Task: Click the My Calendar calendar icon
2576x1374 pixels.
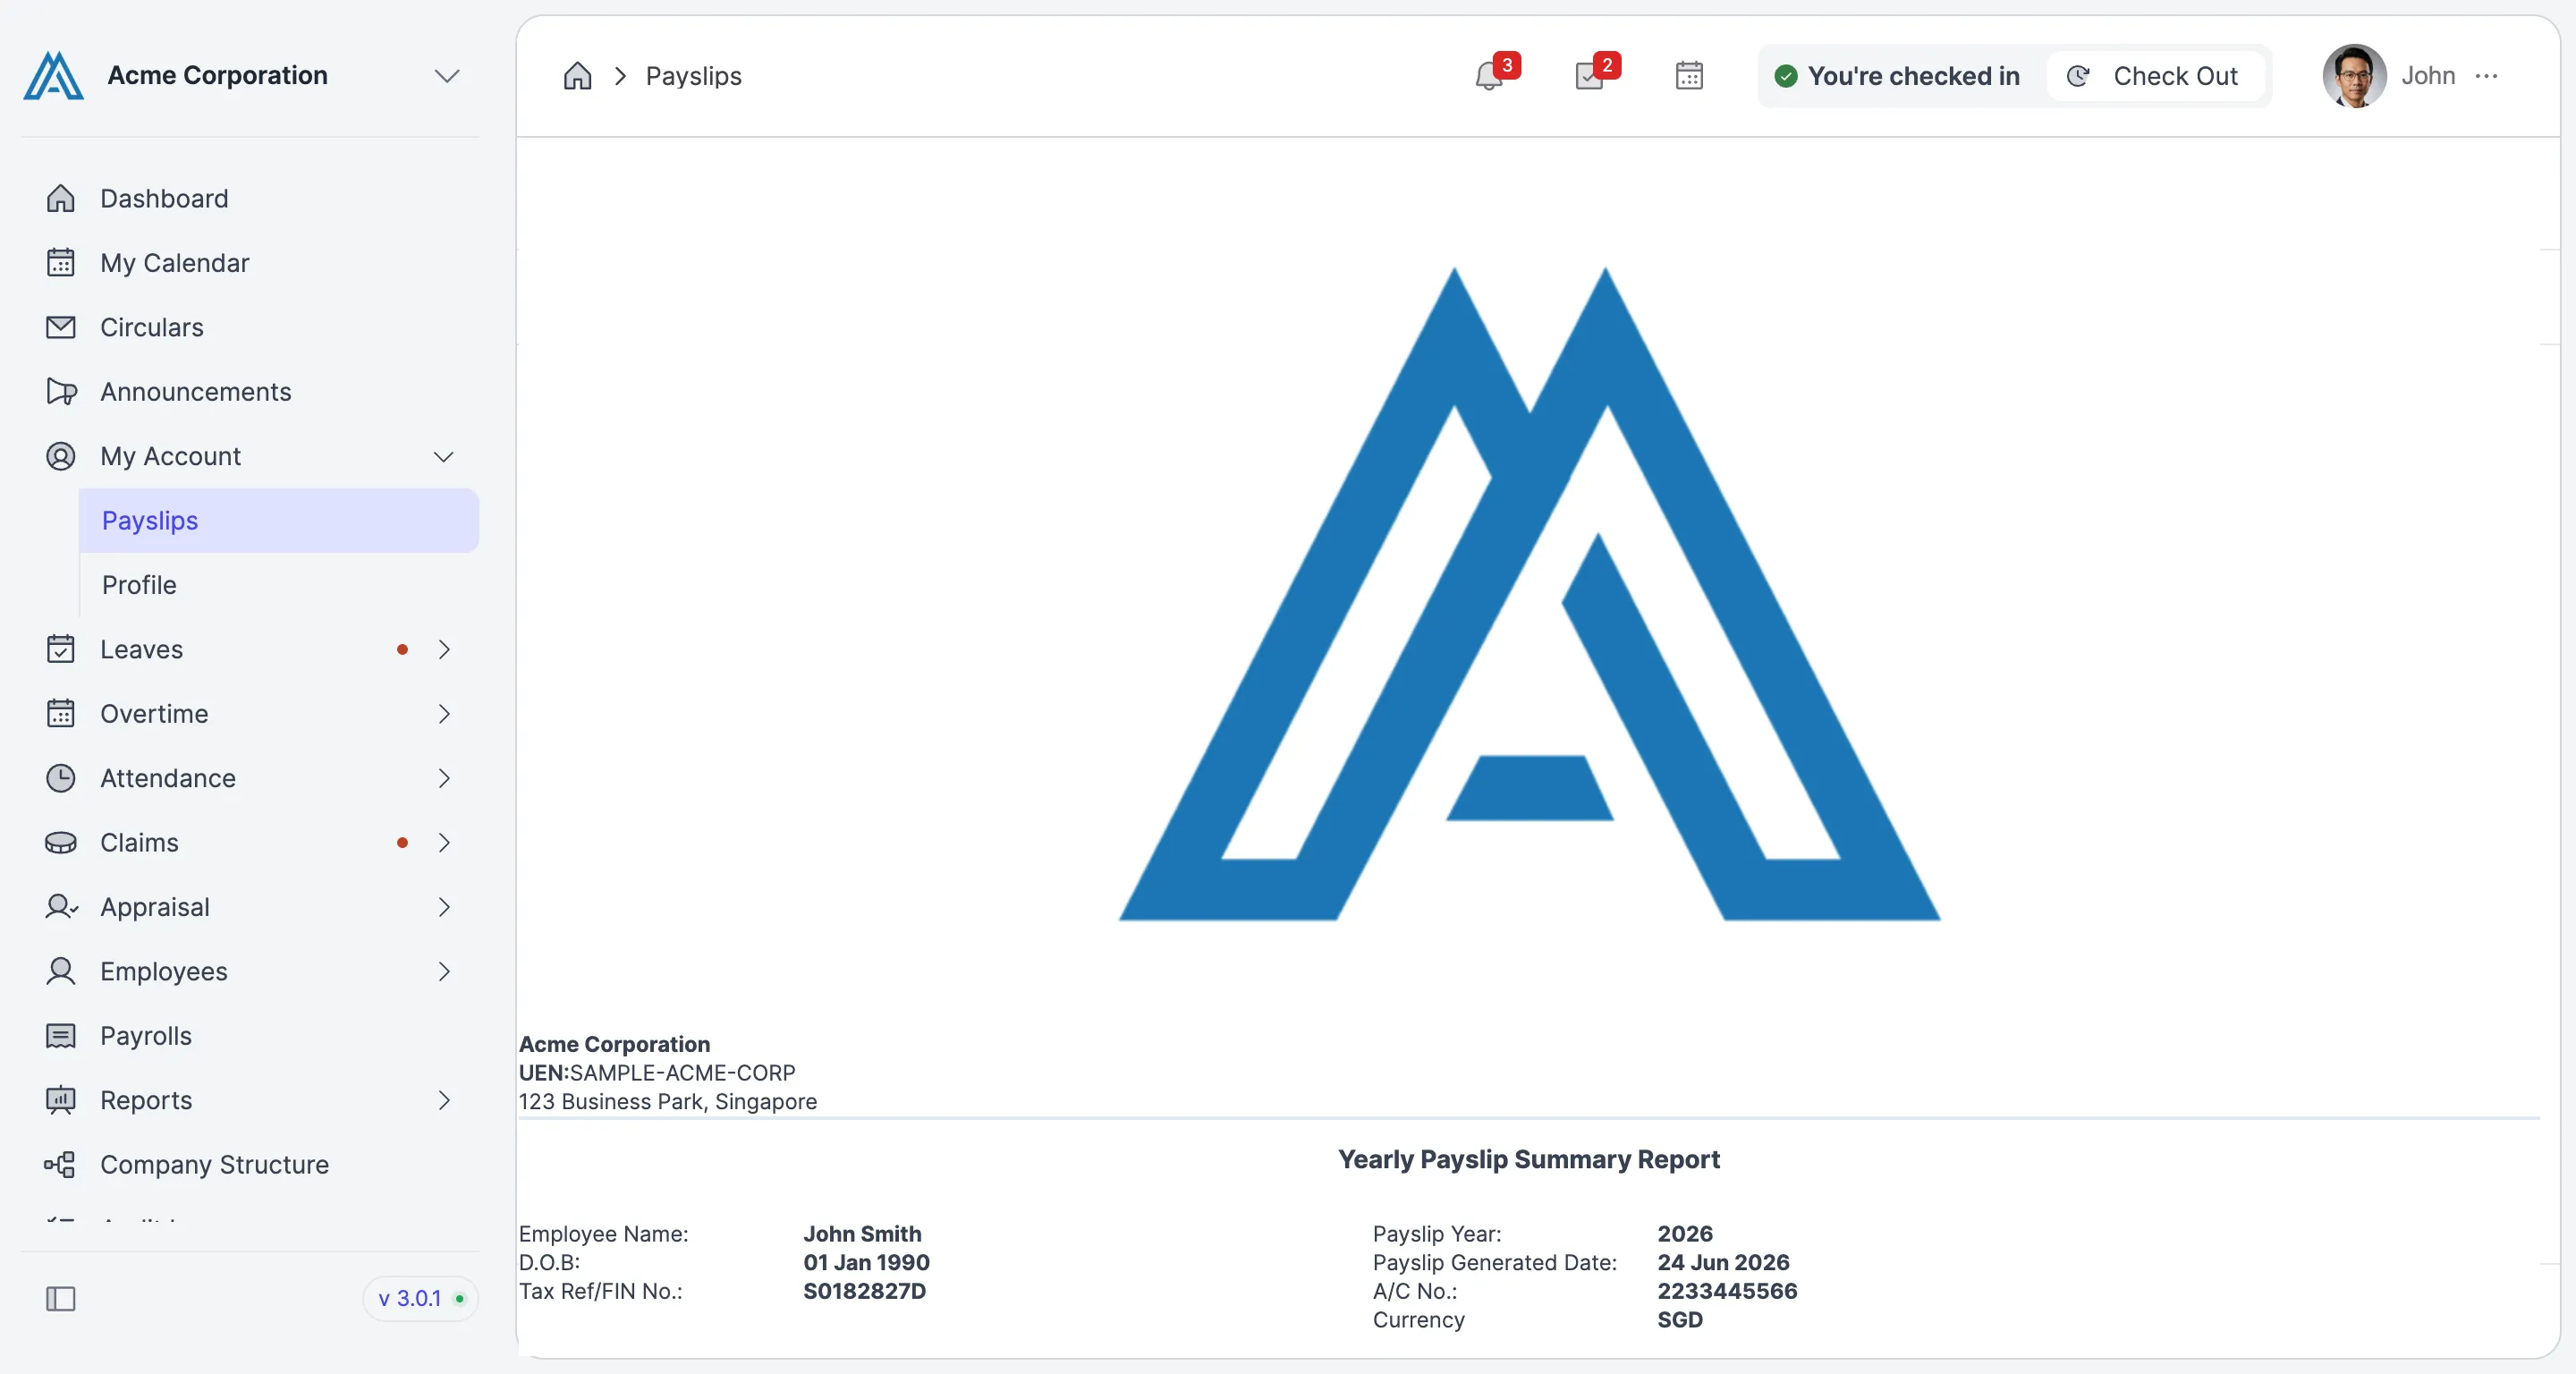Action: click(61, 263)
